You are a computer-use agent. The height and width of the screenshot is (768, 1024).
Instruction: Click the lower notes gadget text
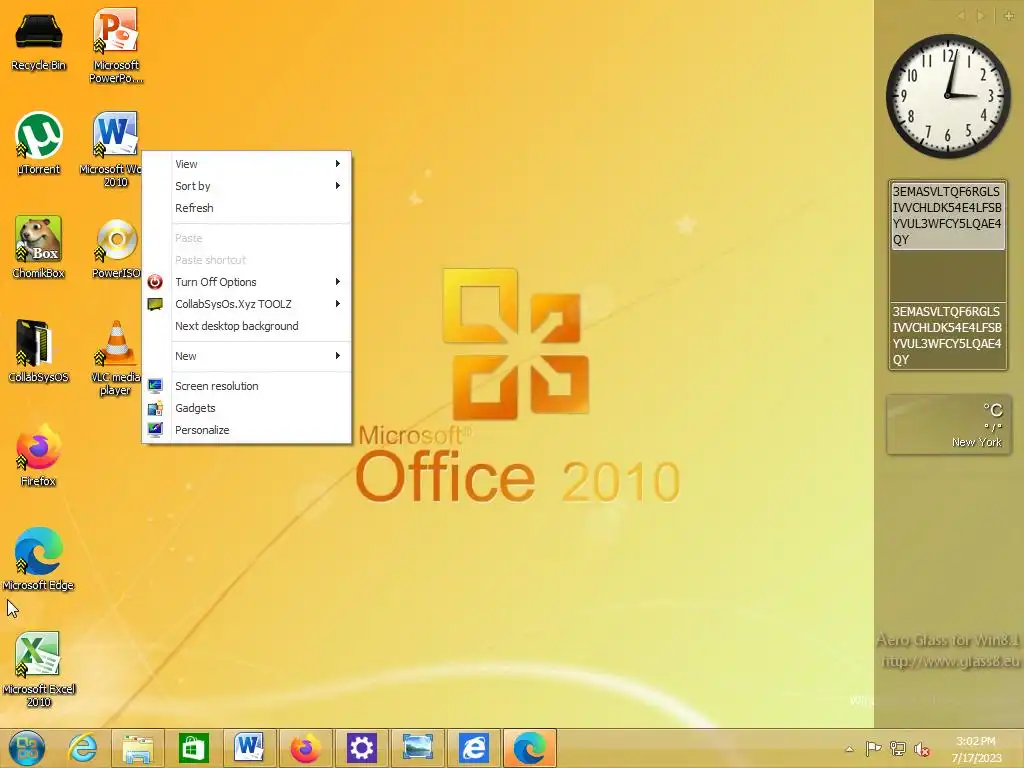point(947,335)
